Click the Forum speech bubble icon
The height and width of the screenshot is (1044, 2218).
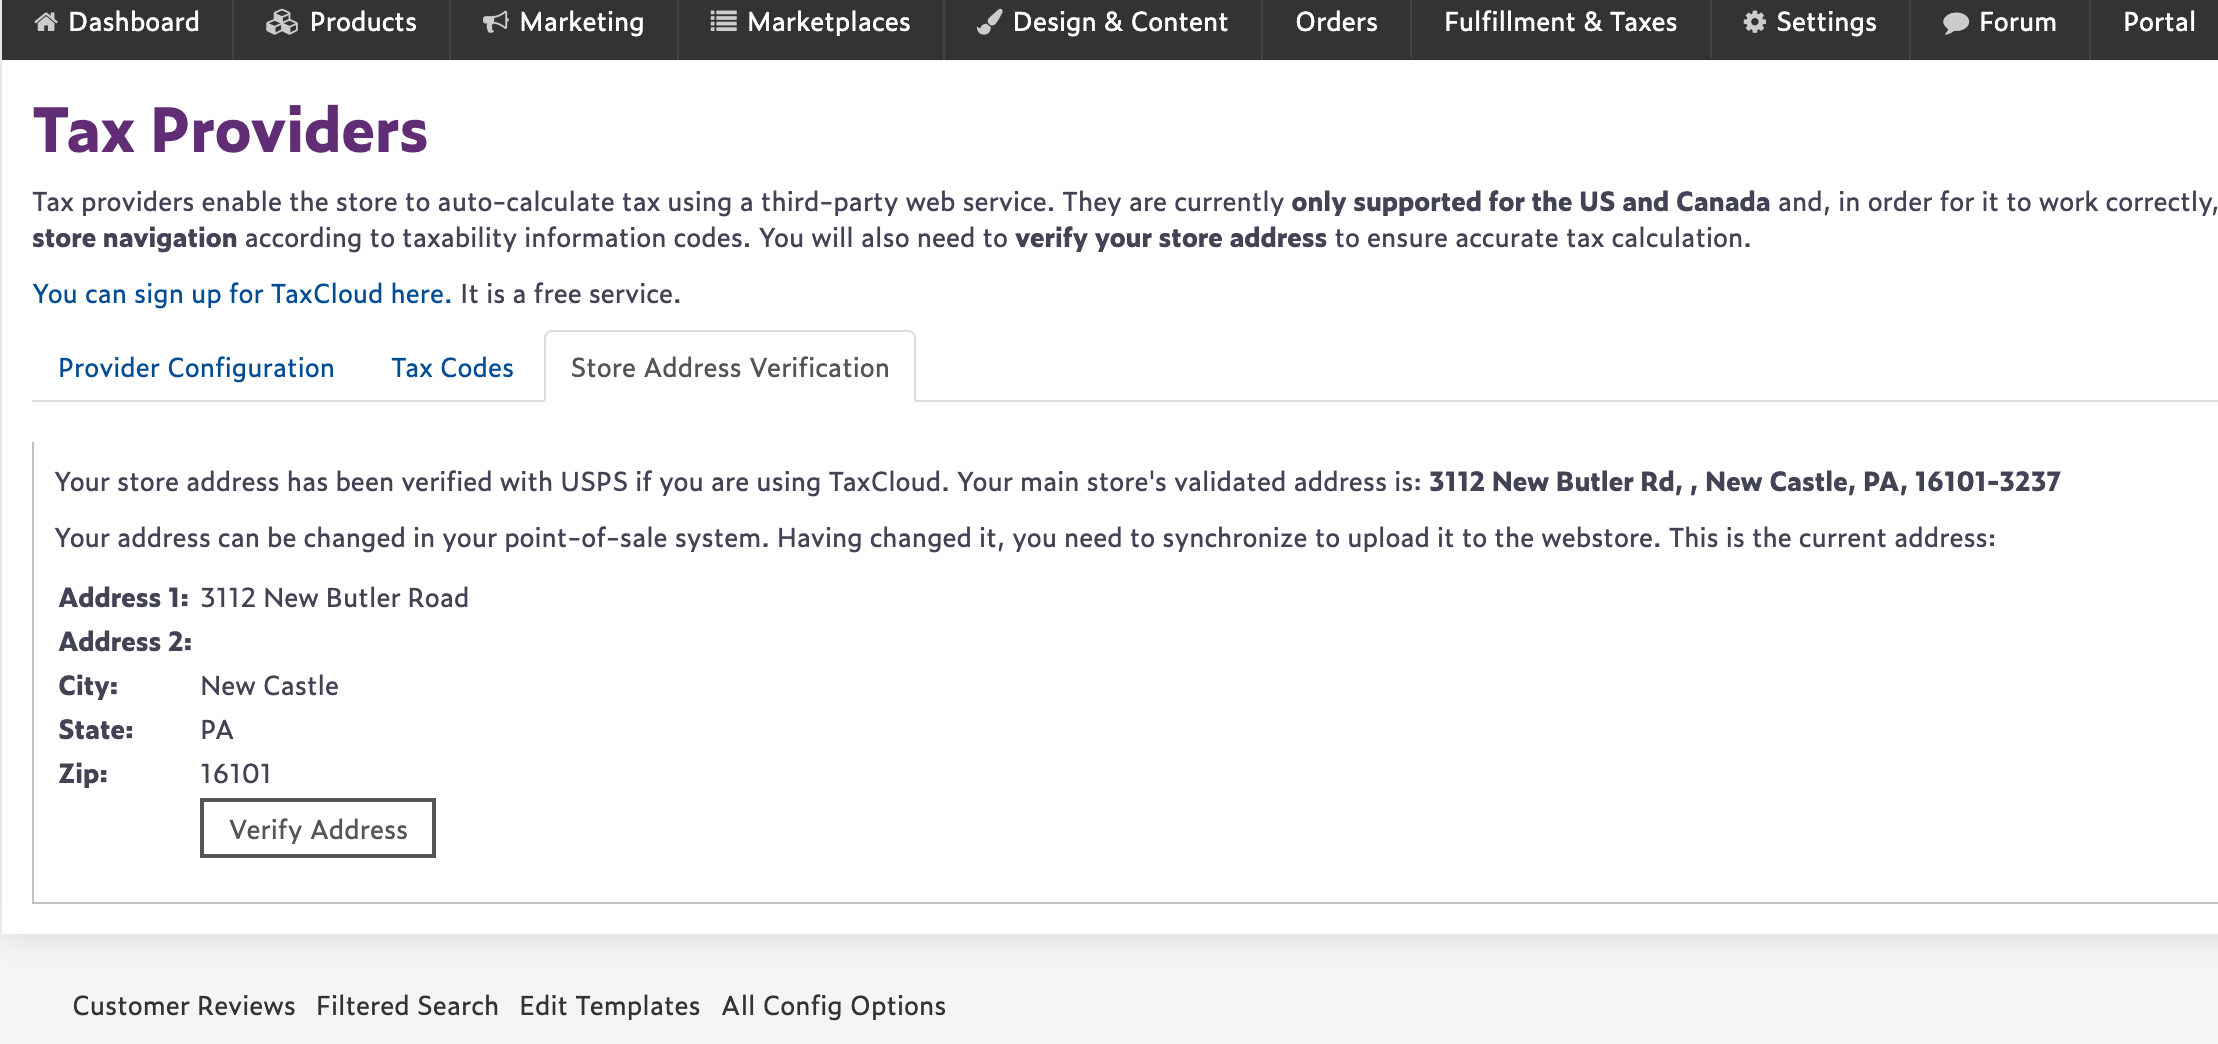(x=1955, y=23)
